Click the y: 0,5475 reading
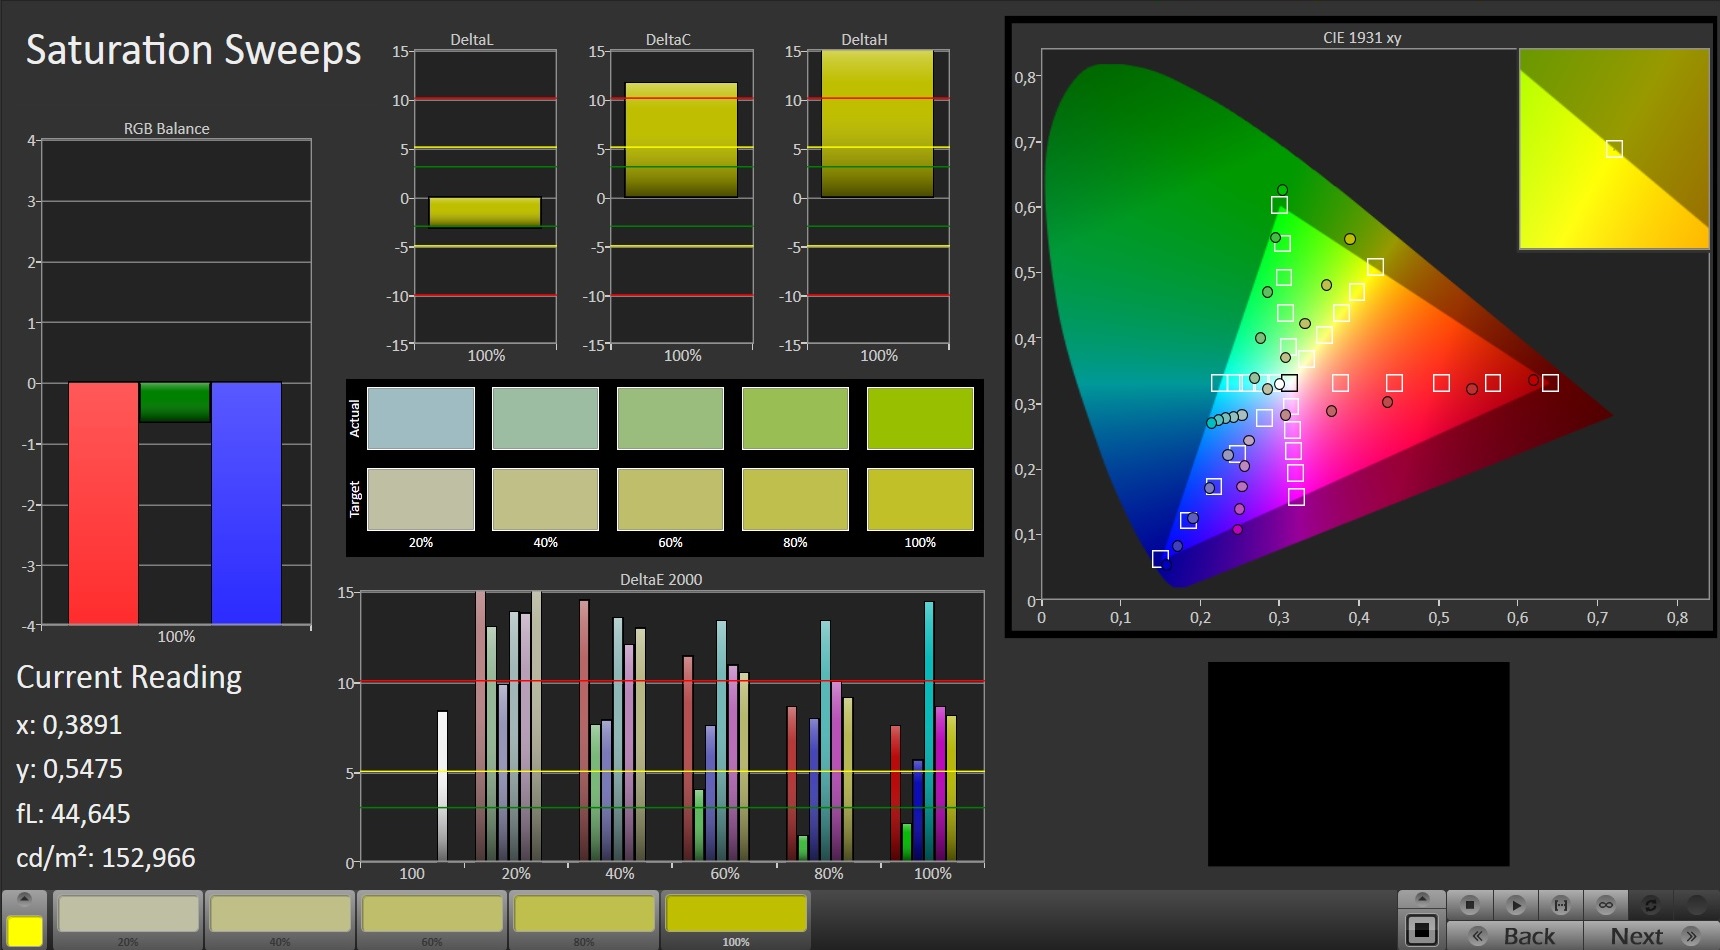The width and height of the screenshot is (1720, 950). 69,769
